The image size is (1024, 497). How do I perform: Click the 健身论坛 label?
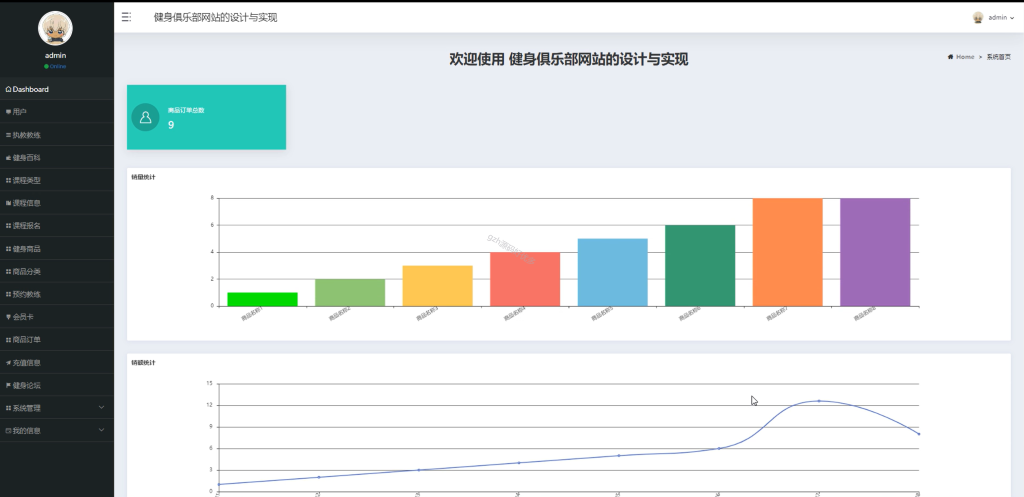(27, 385)
